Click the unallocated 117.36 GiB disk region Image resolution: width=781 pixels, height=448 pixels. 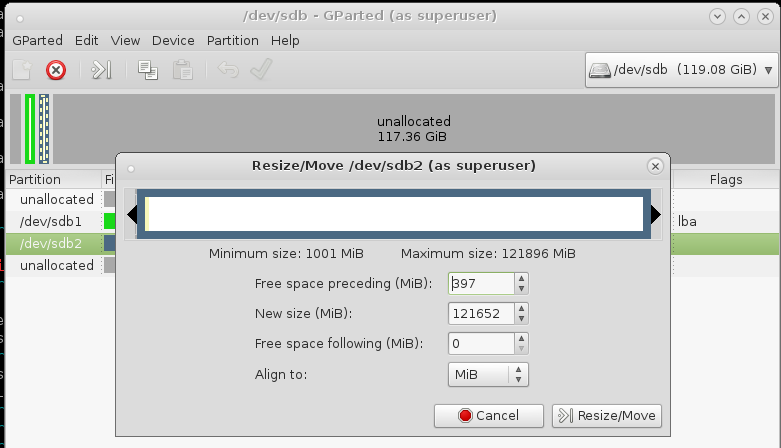pos(413,129)
